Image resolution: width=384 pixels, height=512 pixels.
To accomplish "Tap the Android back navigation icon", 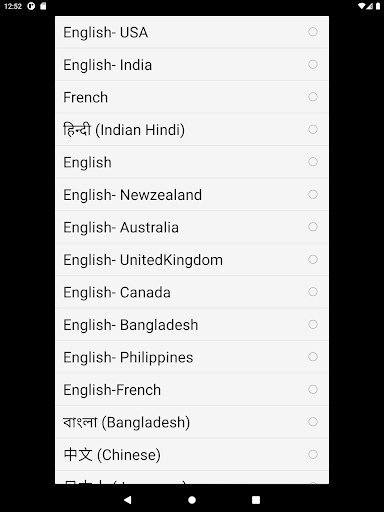I will click(128, 500).
